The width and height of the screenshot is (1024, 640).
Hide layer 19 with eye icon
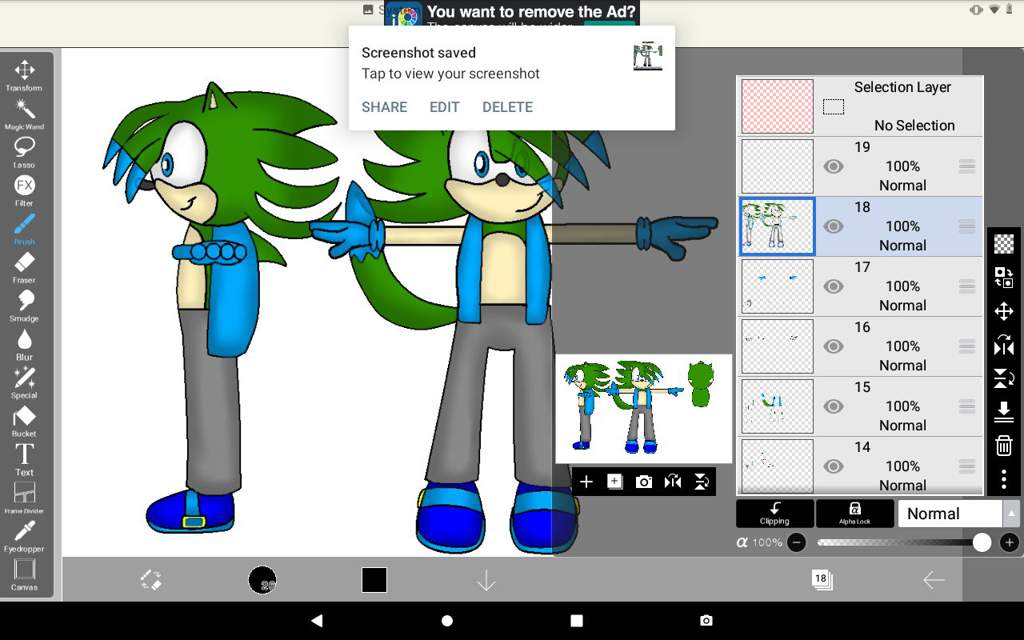pos(833,167)
